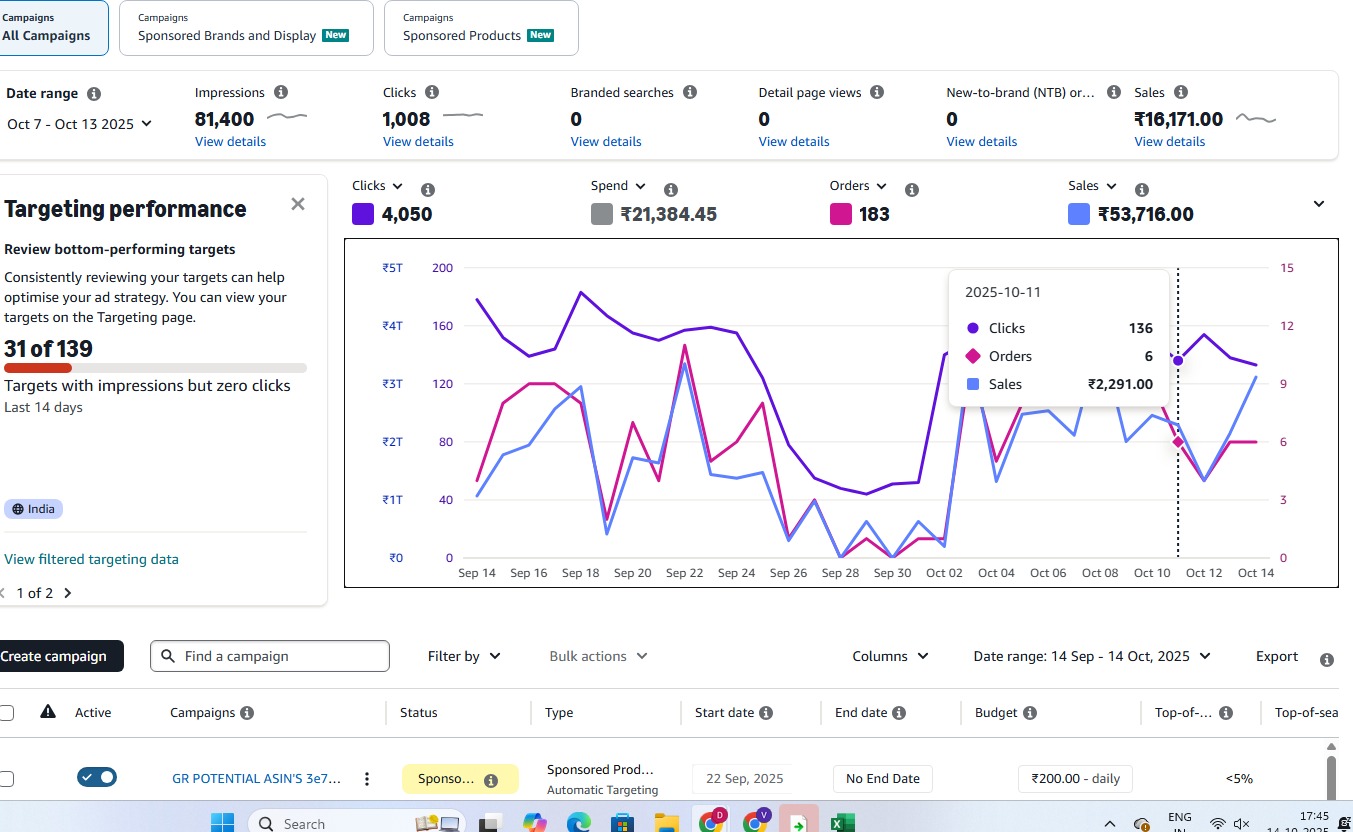
Task: Open Excel from the Windows taskbar
Action: tap(842, 823)
